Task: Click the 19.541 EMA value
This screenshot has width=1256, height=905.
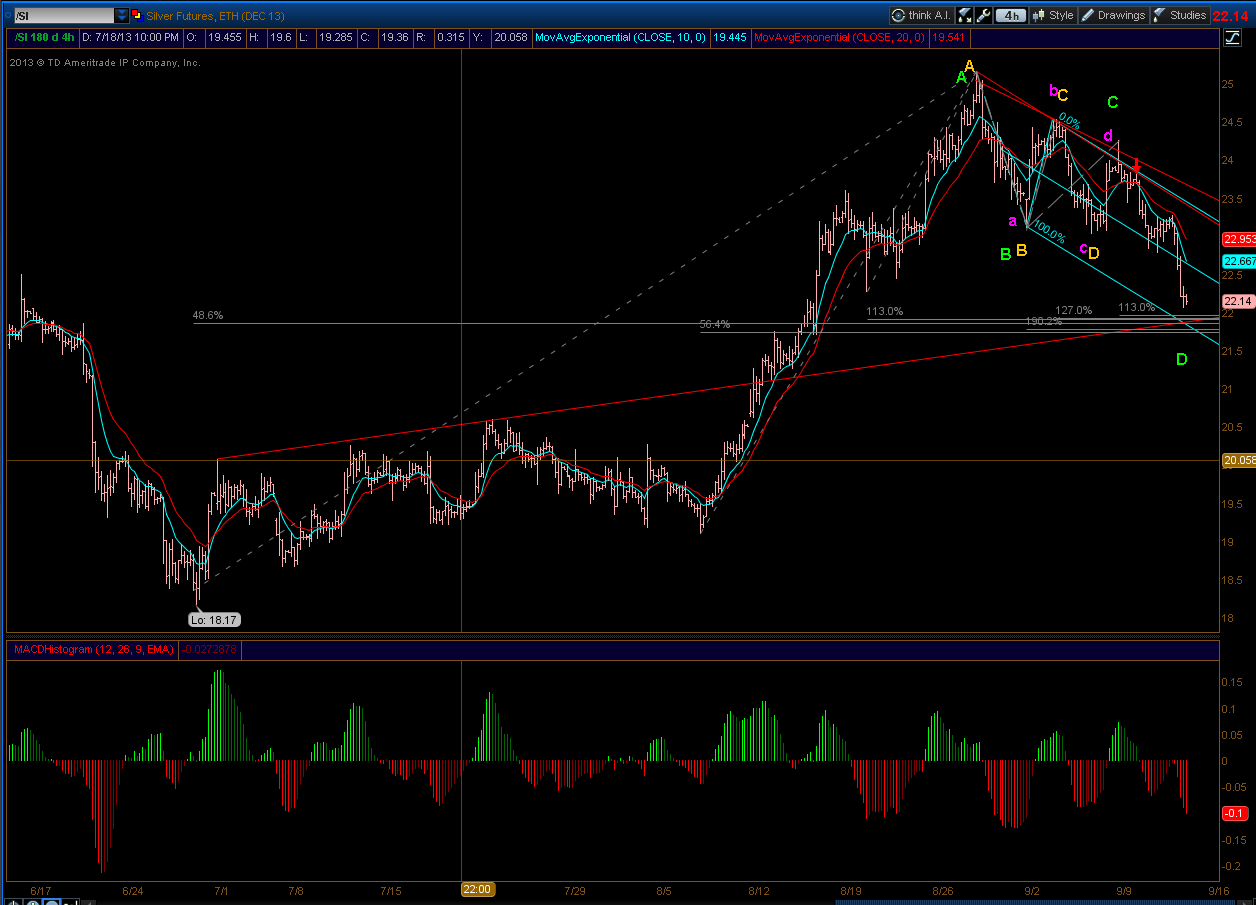Action: tap(947, 37)
